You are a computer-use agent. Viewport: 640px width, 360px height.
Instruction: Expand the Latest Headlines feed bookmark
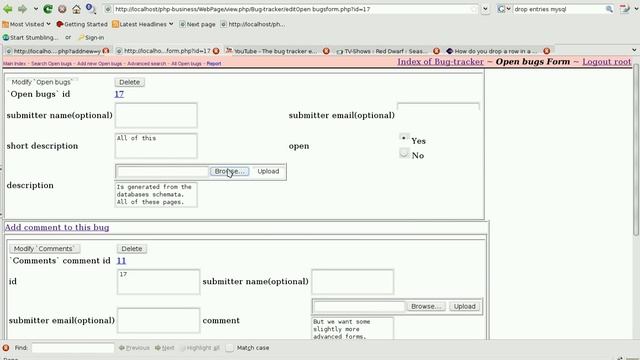point(143,24)
